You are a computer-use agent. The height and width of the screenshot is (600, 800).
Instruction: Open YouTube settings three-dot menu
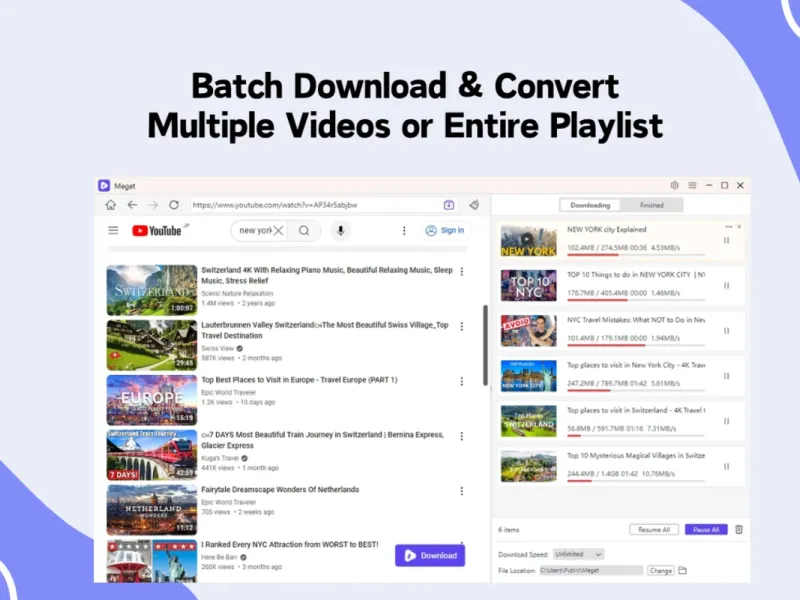[x=404, y=231]
